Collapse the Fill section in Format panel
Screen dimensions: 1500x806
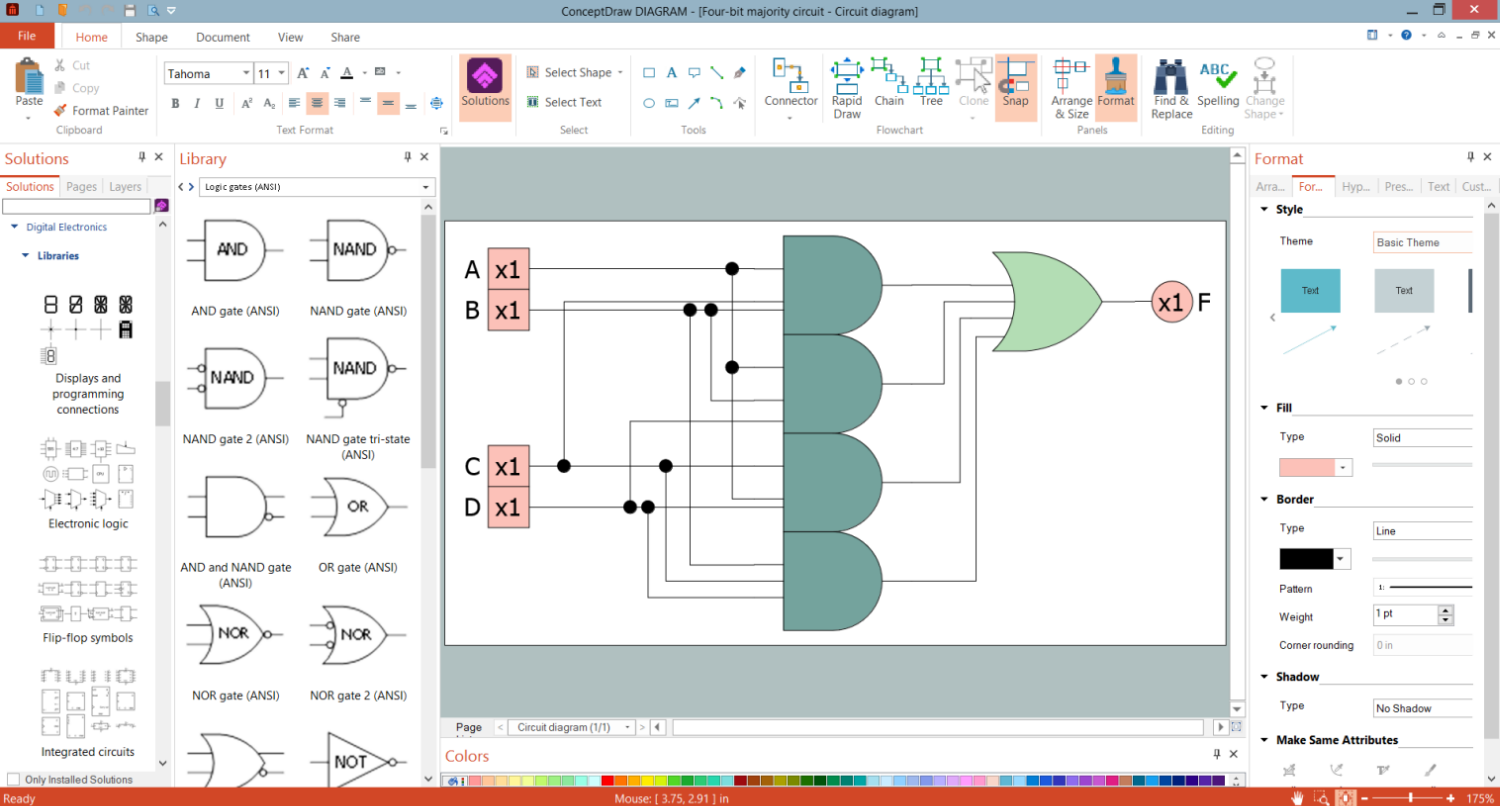[1265, 408]
